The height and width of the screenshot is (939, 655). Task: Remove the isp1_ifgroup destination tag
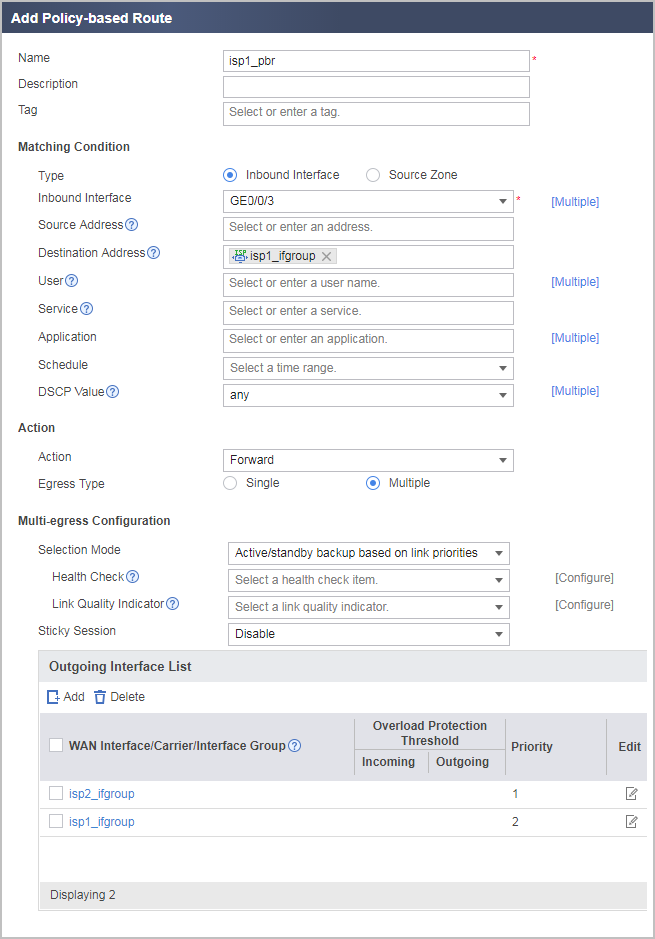[x=326, y=256]
